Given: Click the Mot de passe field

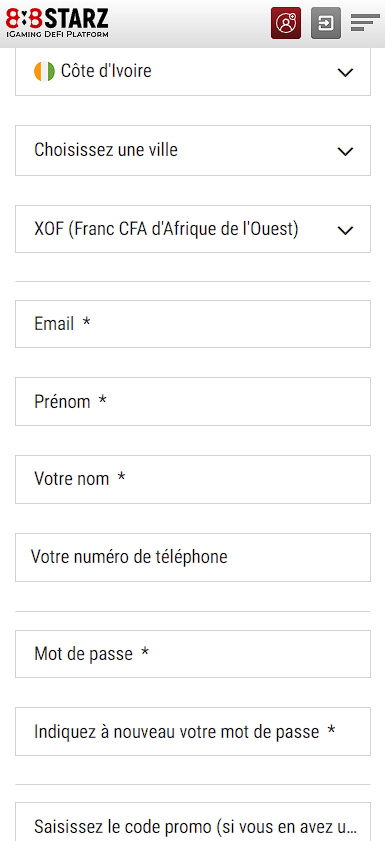Looking at the screenshot, I should (x=192, y=654).
